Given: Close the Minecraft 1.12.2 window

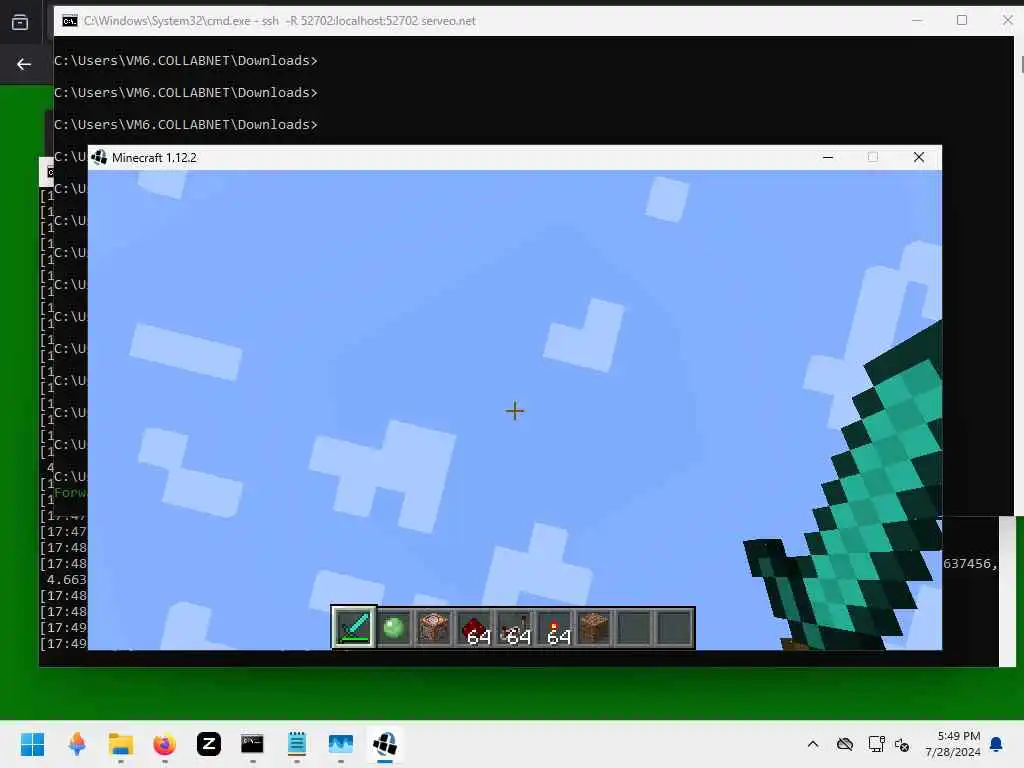Looking at the screenshot, I should click(x=919, y=157).
